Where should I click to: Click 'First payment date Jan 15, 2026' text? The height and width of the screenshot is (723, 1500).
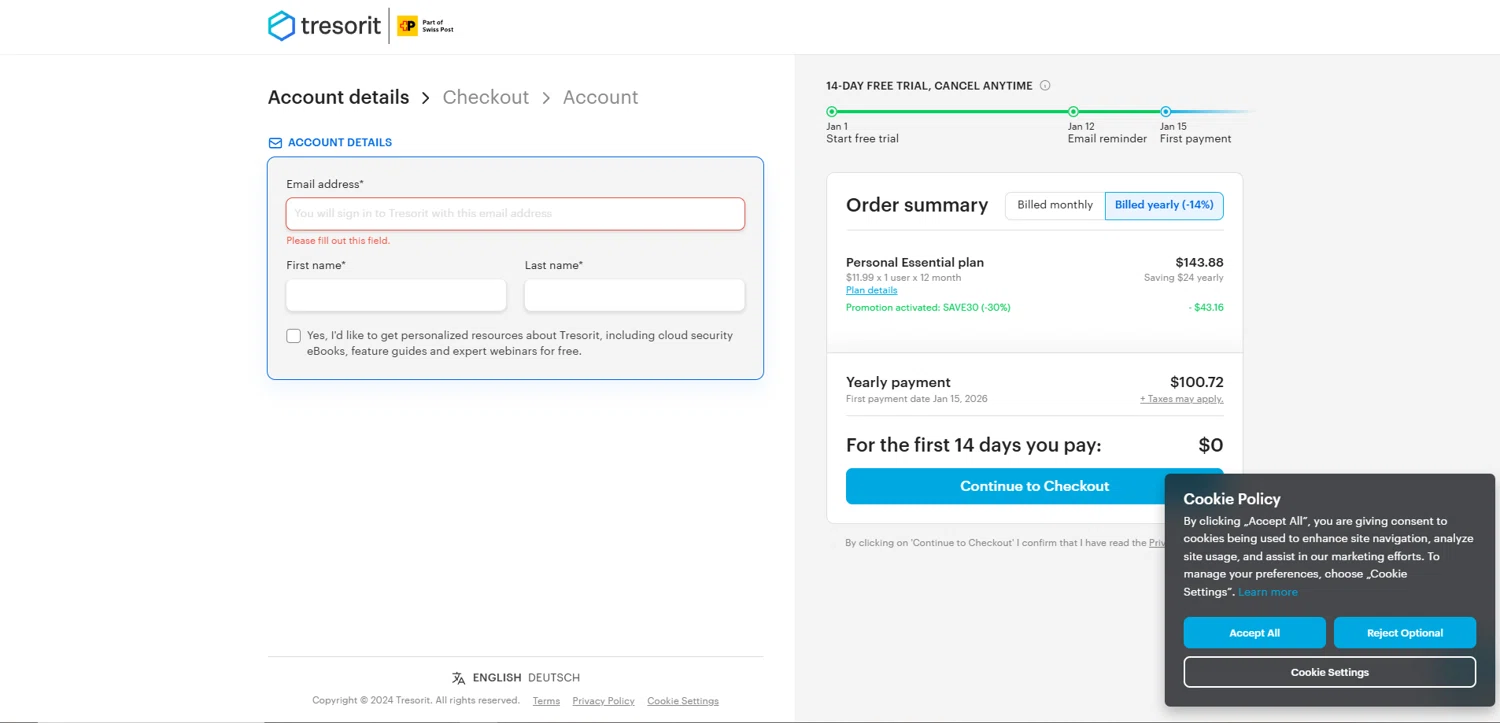[917, 399]
